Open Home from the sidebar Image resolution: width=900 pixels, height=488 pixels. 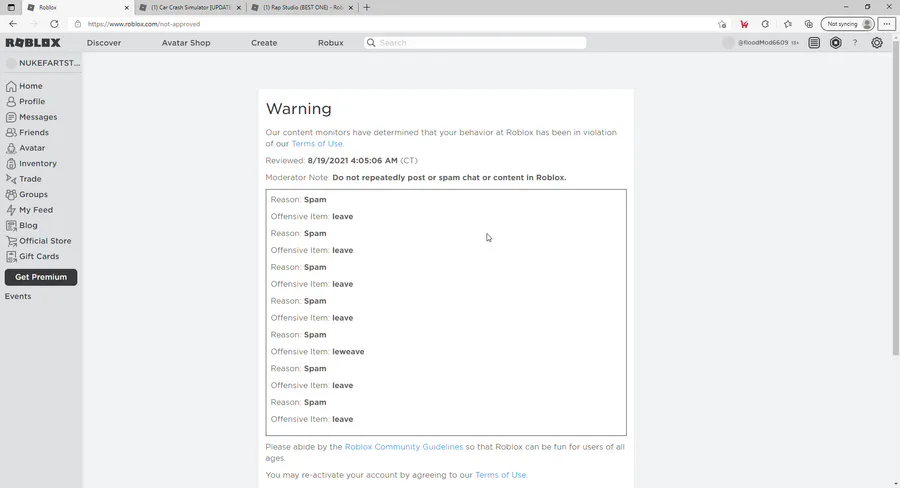coord(24,86)
